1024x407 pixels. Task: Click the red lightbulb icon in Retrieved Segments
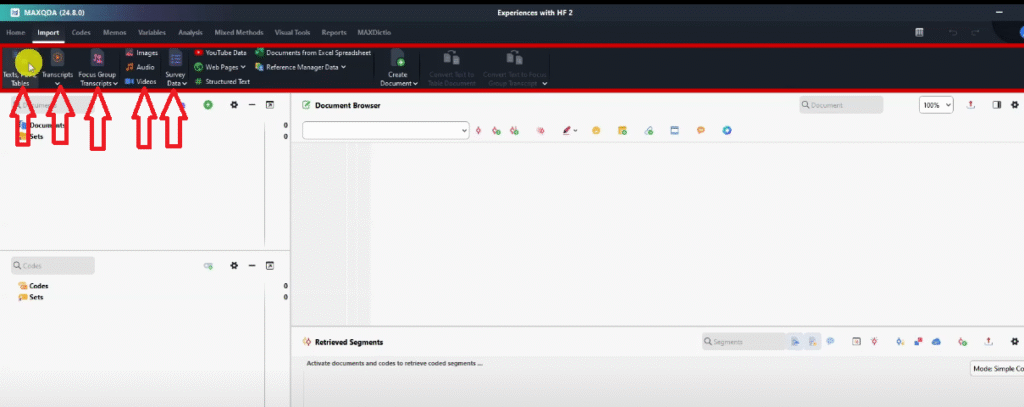pos(874,342)
